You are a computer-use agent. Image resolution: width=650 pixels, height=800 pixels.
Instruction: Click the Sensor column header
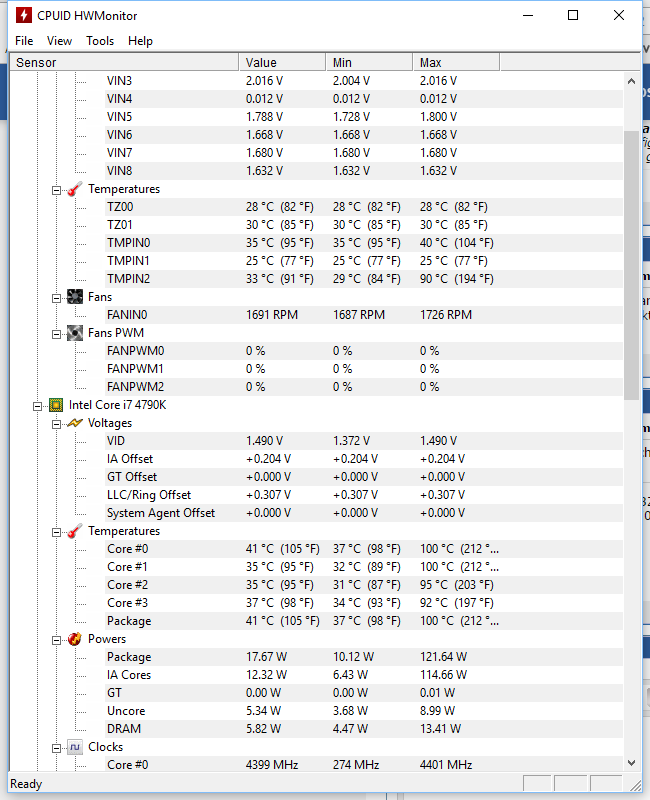(x=124, y=62)
